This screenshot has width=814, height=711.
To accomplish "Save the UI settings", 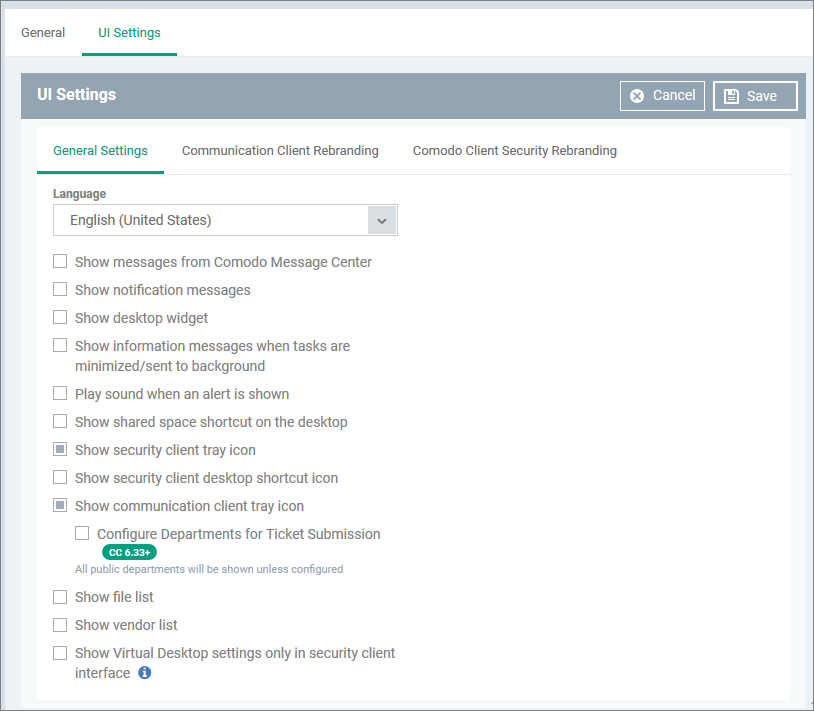I will click(x=755, y=96).
